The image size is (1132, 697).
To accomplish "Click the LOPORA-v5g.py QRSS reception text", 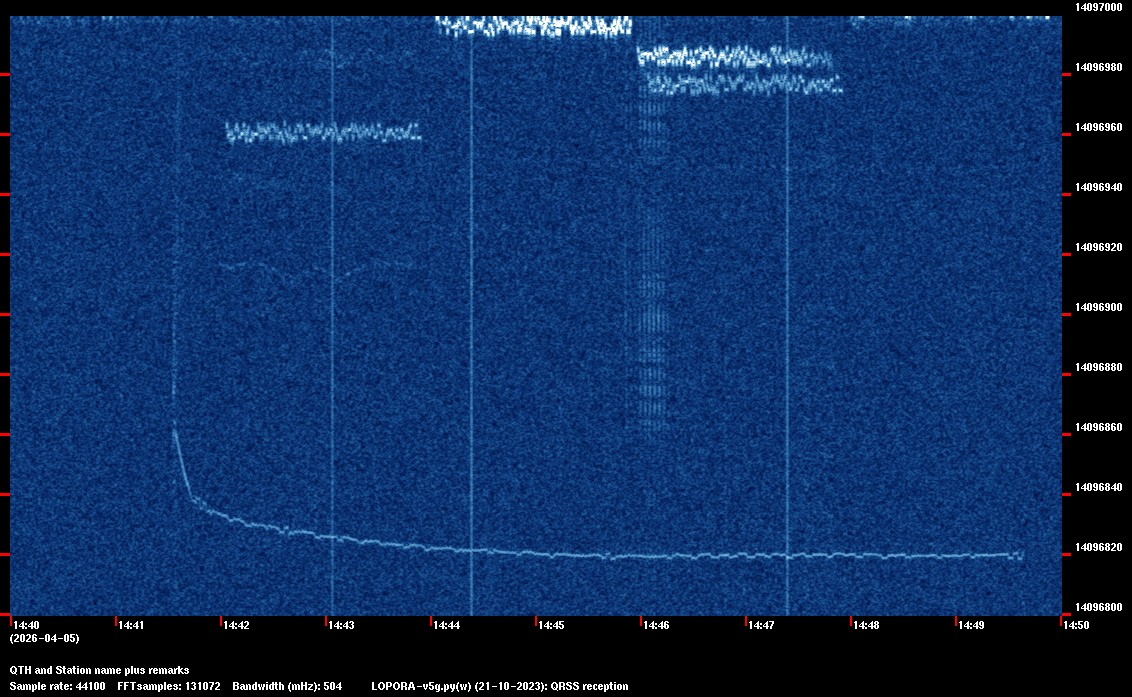I will 499,686.
